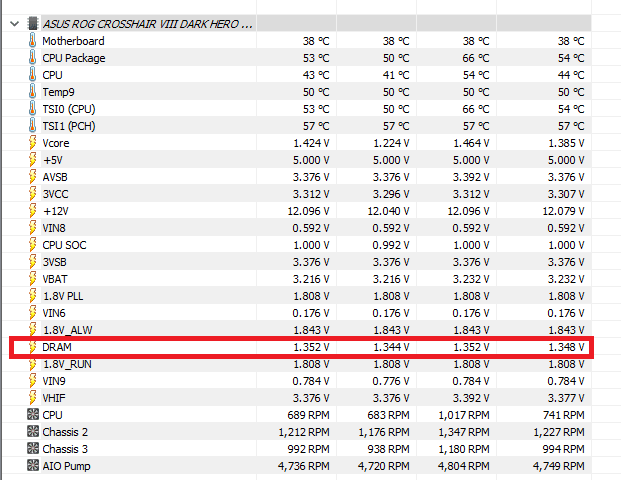621x480 pixels.
Task: Click lightning bolt icon beside AVSB
Action: point(32,177)
